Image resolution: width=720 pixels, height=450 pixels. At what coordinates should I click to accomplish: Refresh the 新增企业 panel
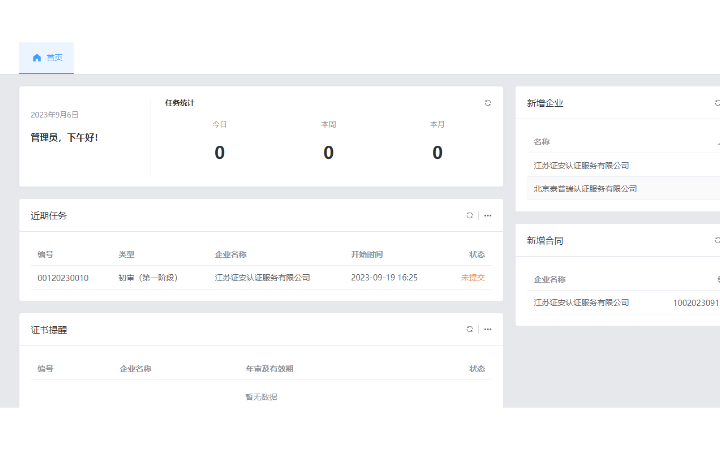click(717, 103)
